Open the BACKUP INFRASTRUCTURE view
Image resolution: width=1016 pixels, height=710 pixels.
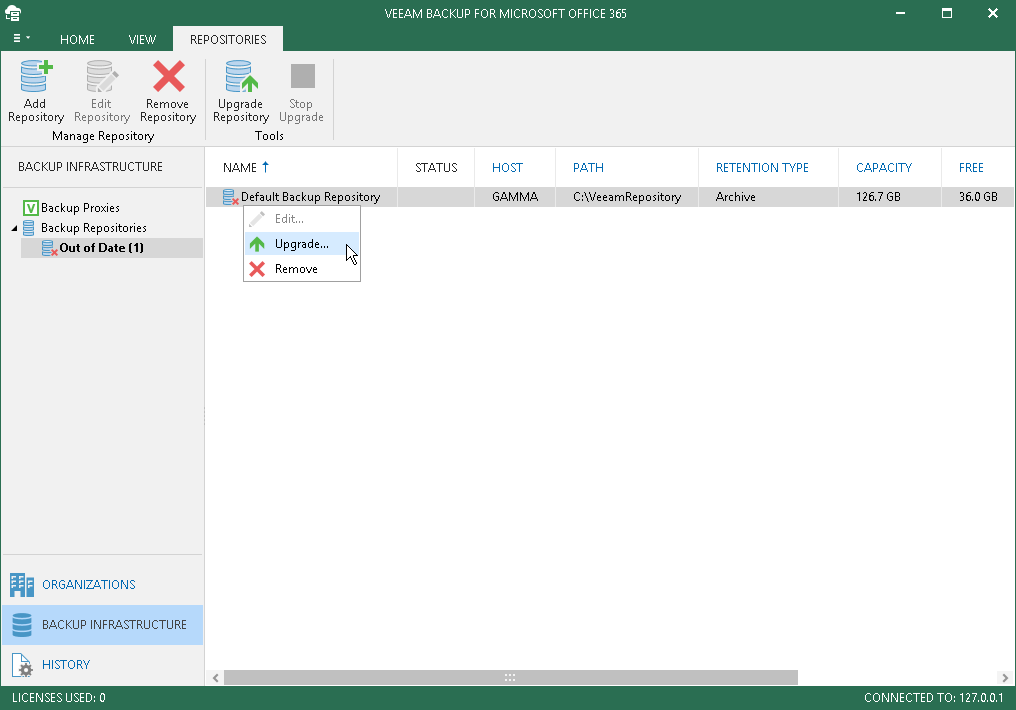coord(102,625)
